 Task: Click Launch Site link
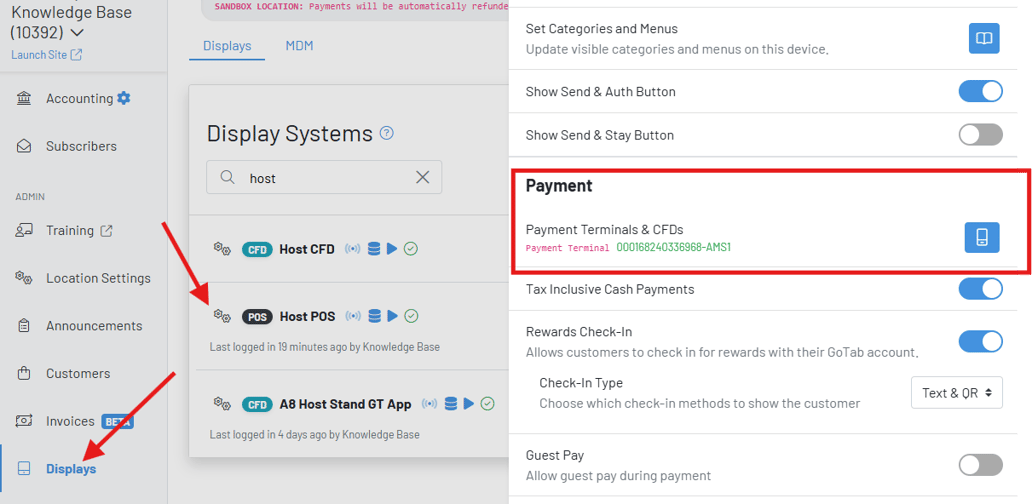click(x=46, y=54)
